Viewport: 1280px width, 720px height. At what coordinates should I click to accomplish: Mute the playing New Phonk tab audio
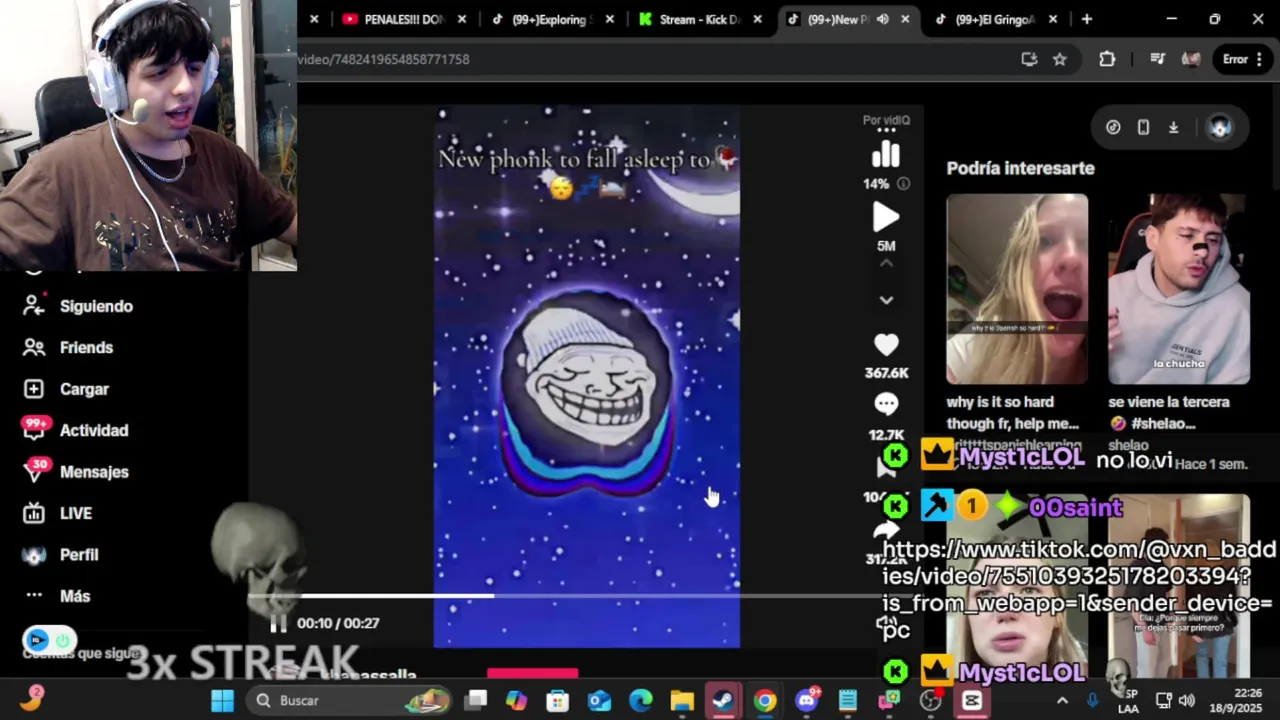click(x=883, y=19)
